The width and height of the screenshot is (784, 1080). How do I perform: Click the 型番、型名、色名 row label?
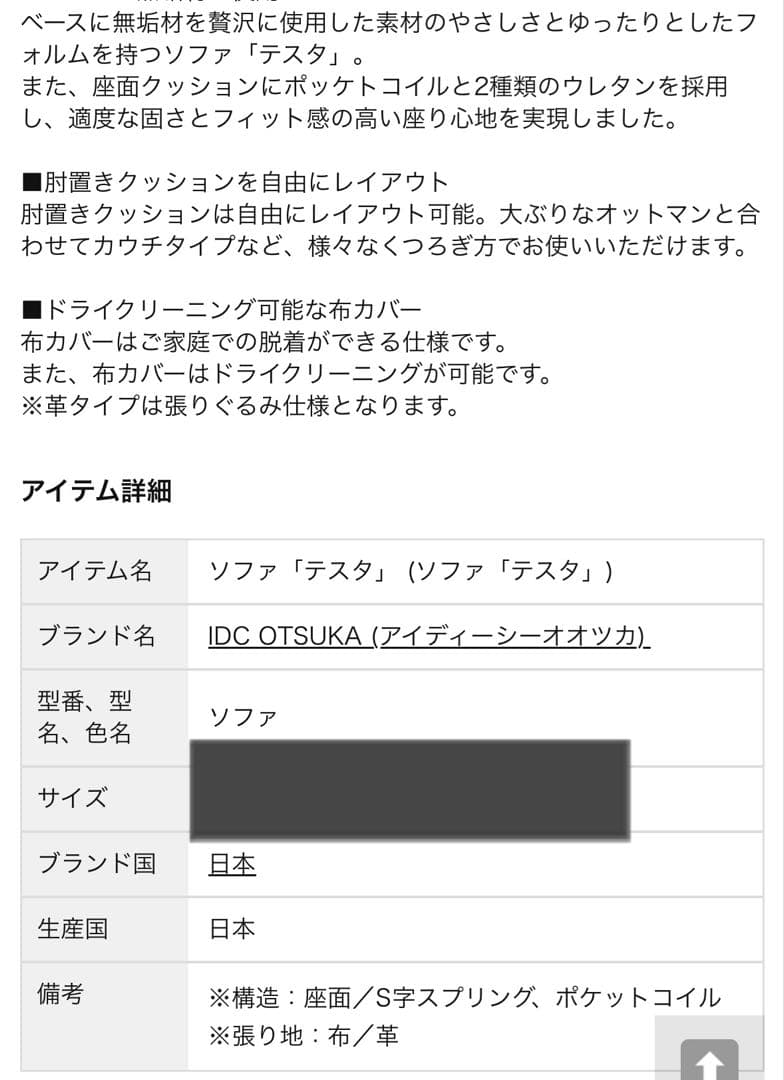[x=85, y=717]
